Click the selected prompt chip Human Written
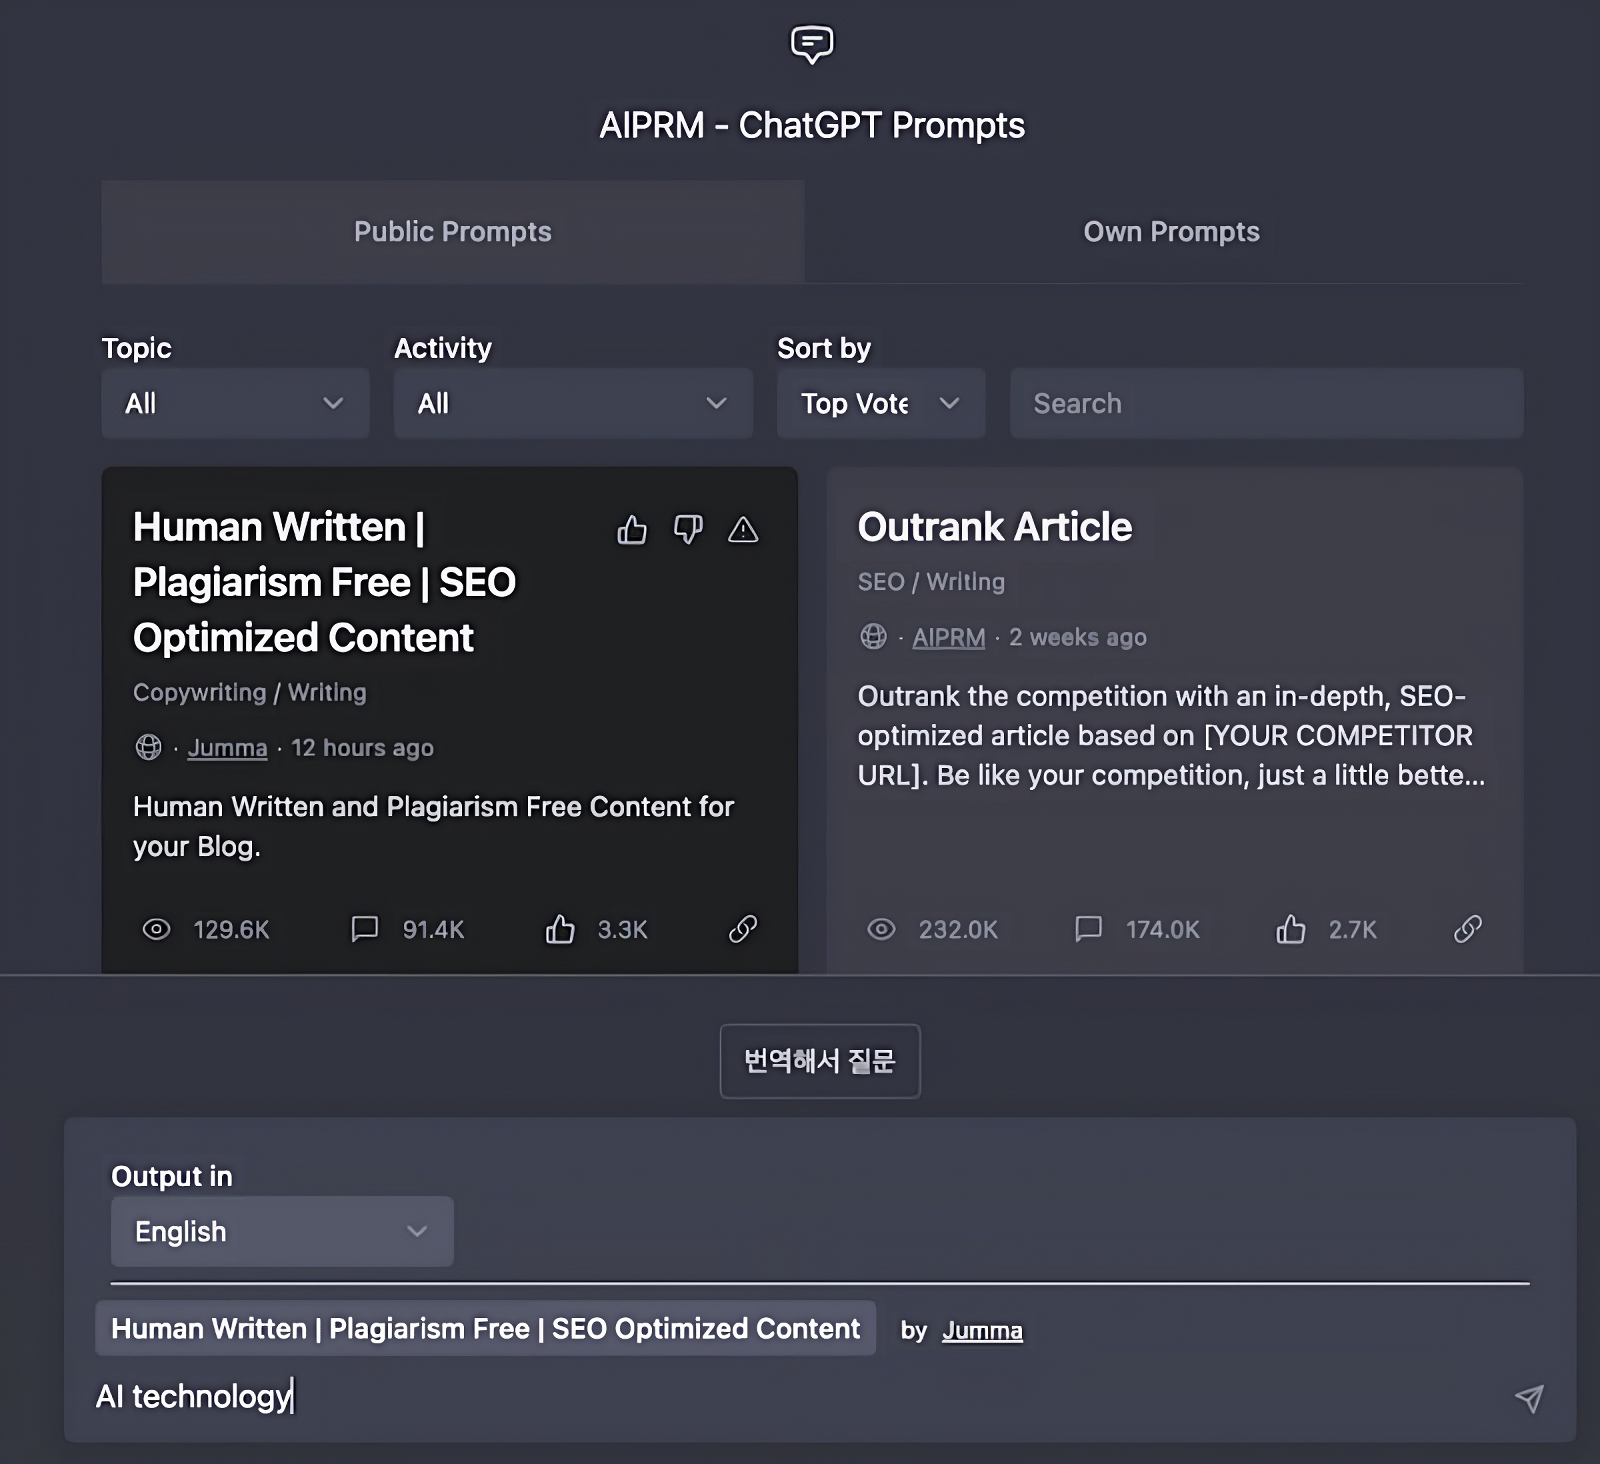Viewport: 1600px width, 1464px height. point(485,1328)
